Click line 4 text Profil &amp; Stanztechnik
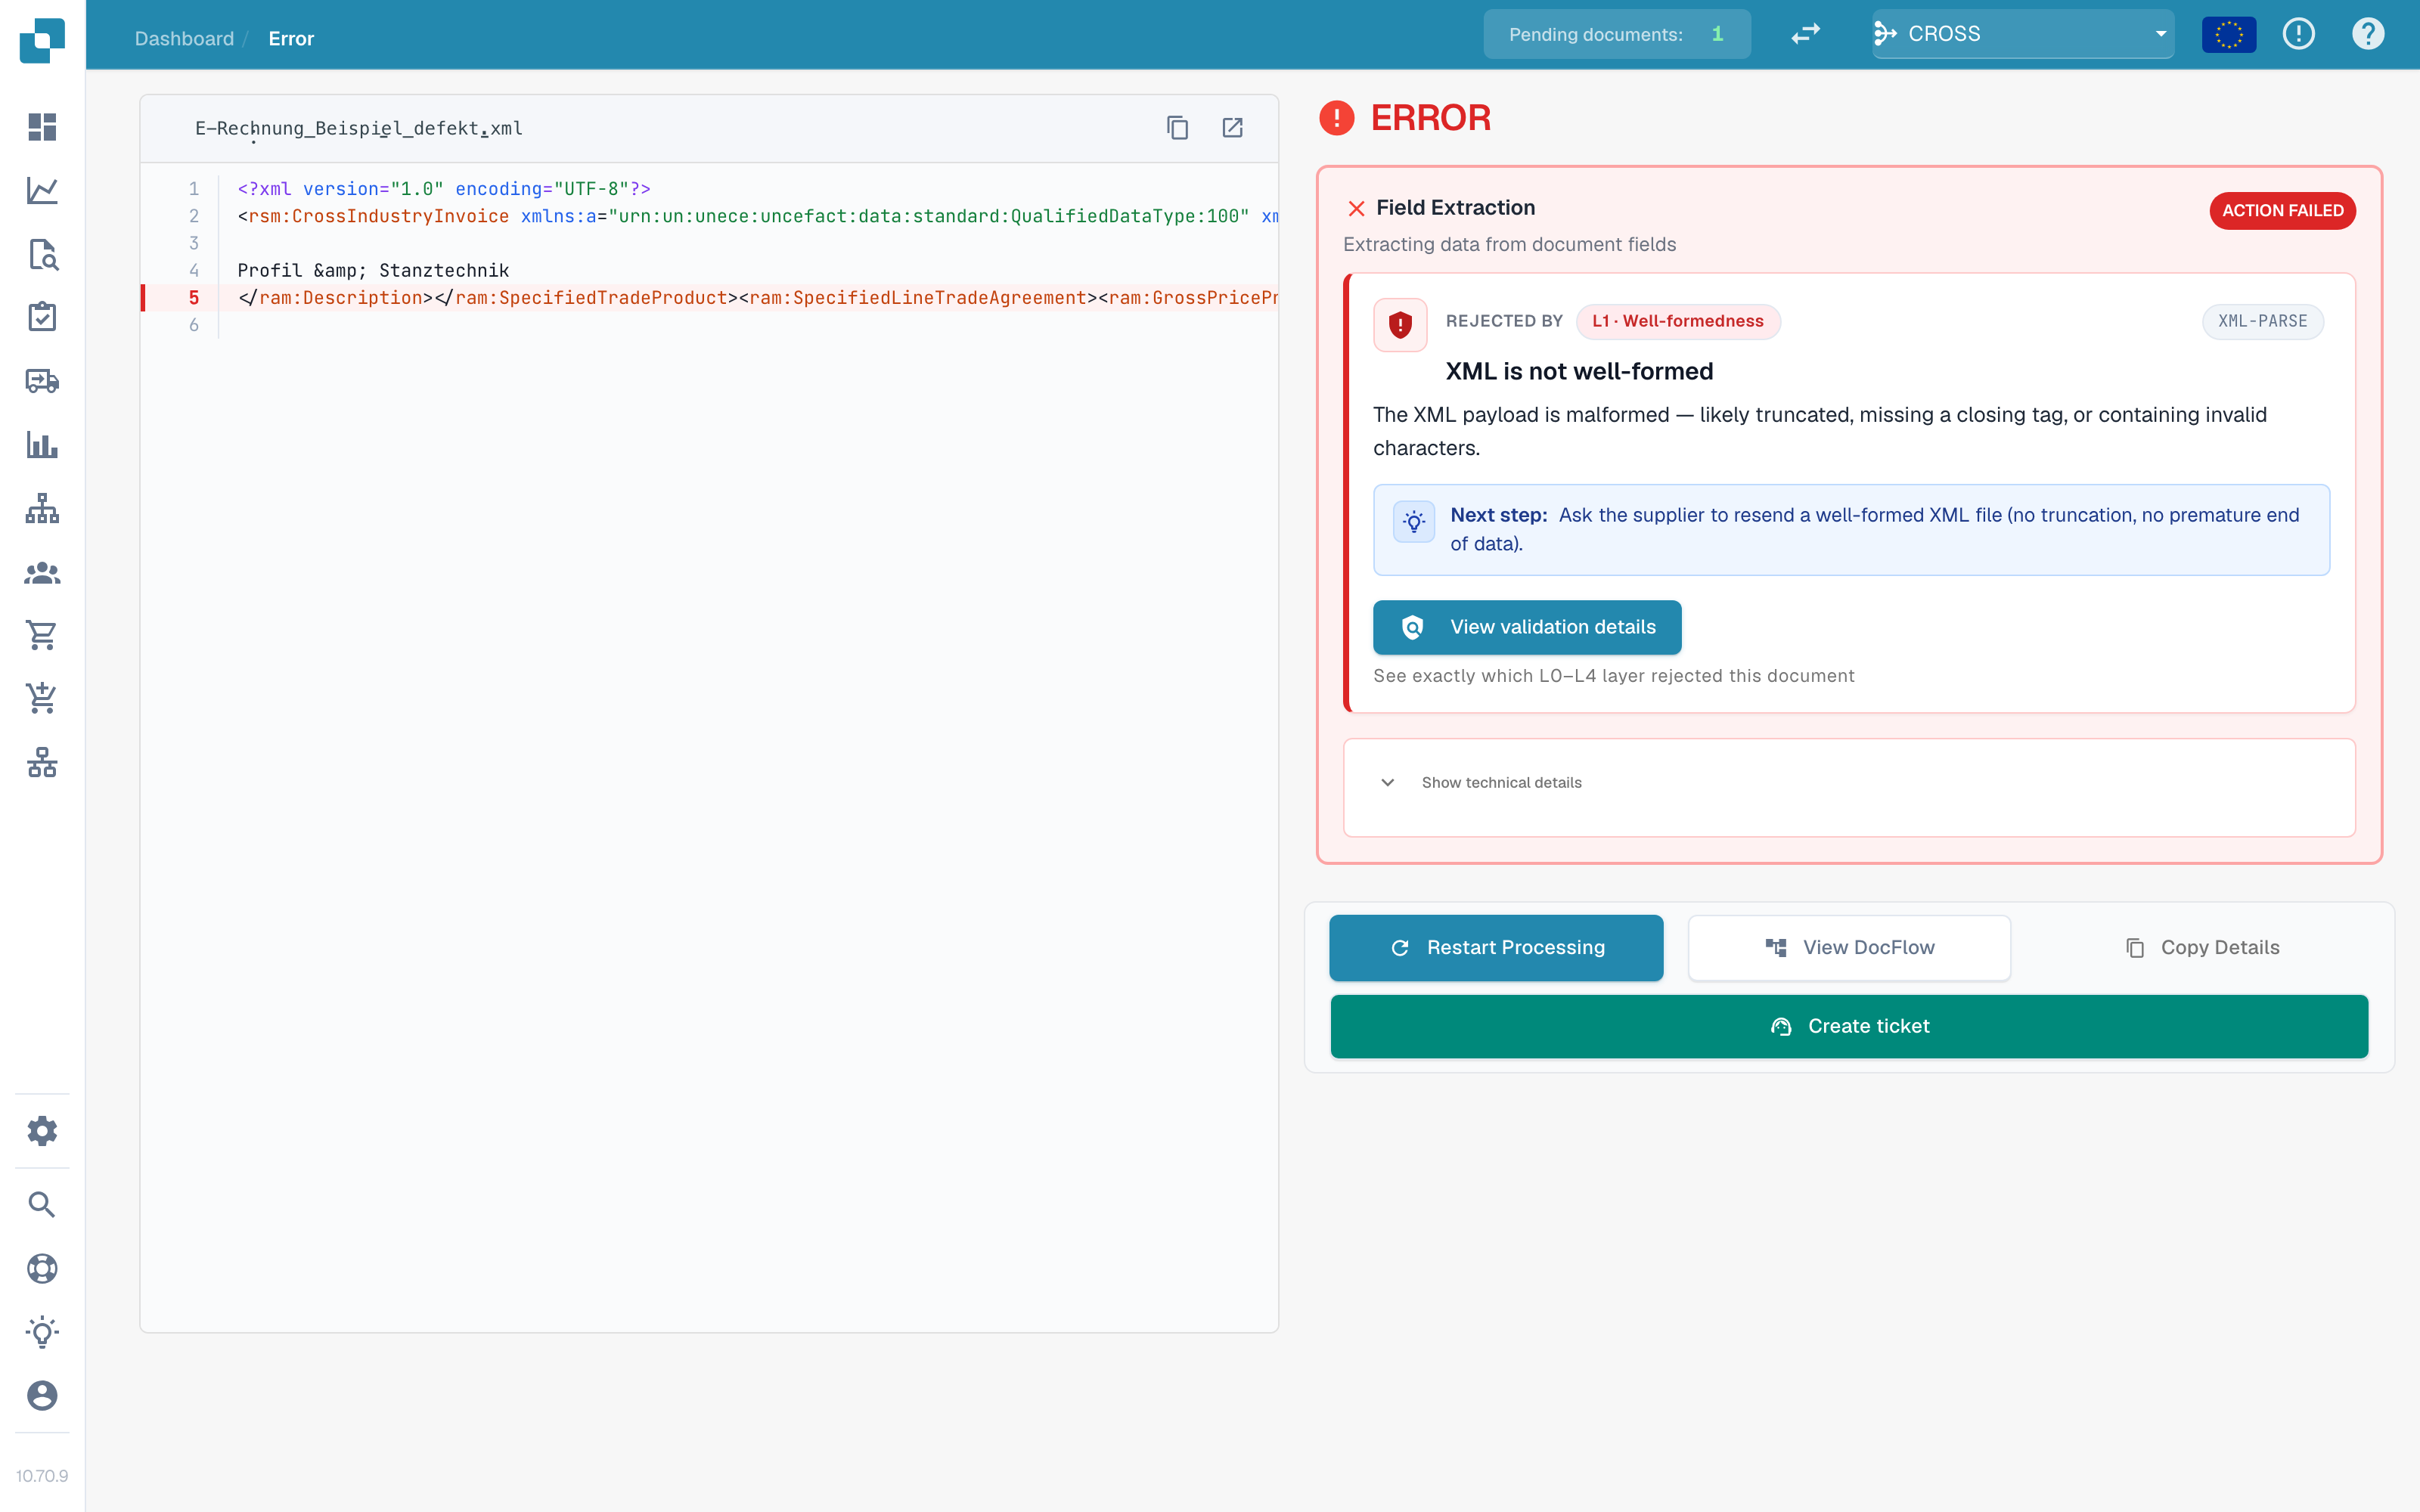 pyautogui.click(x=373, y=270)
